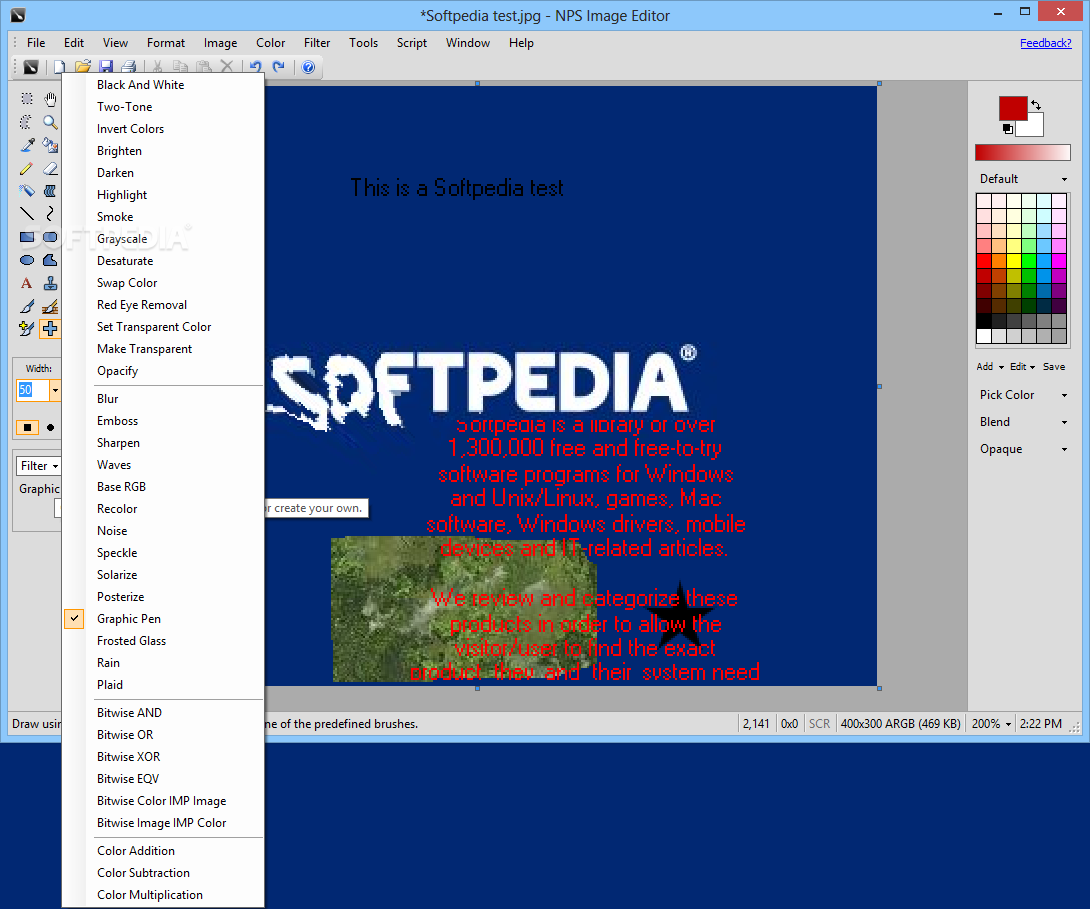Viewport: 1090px width, 909px height.
Task: Open the 200% zoom level dropdown
Action: coord(991,723)
